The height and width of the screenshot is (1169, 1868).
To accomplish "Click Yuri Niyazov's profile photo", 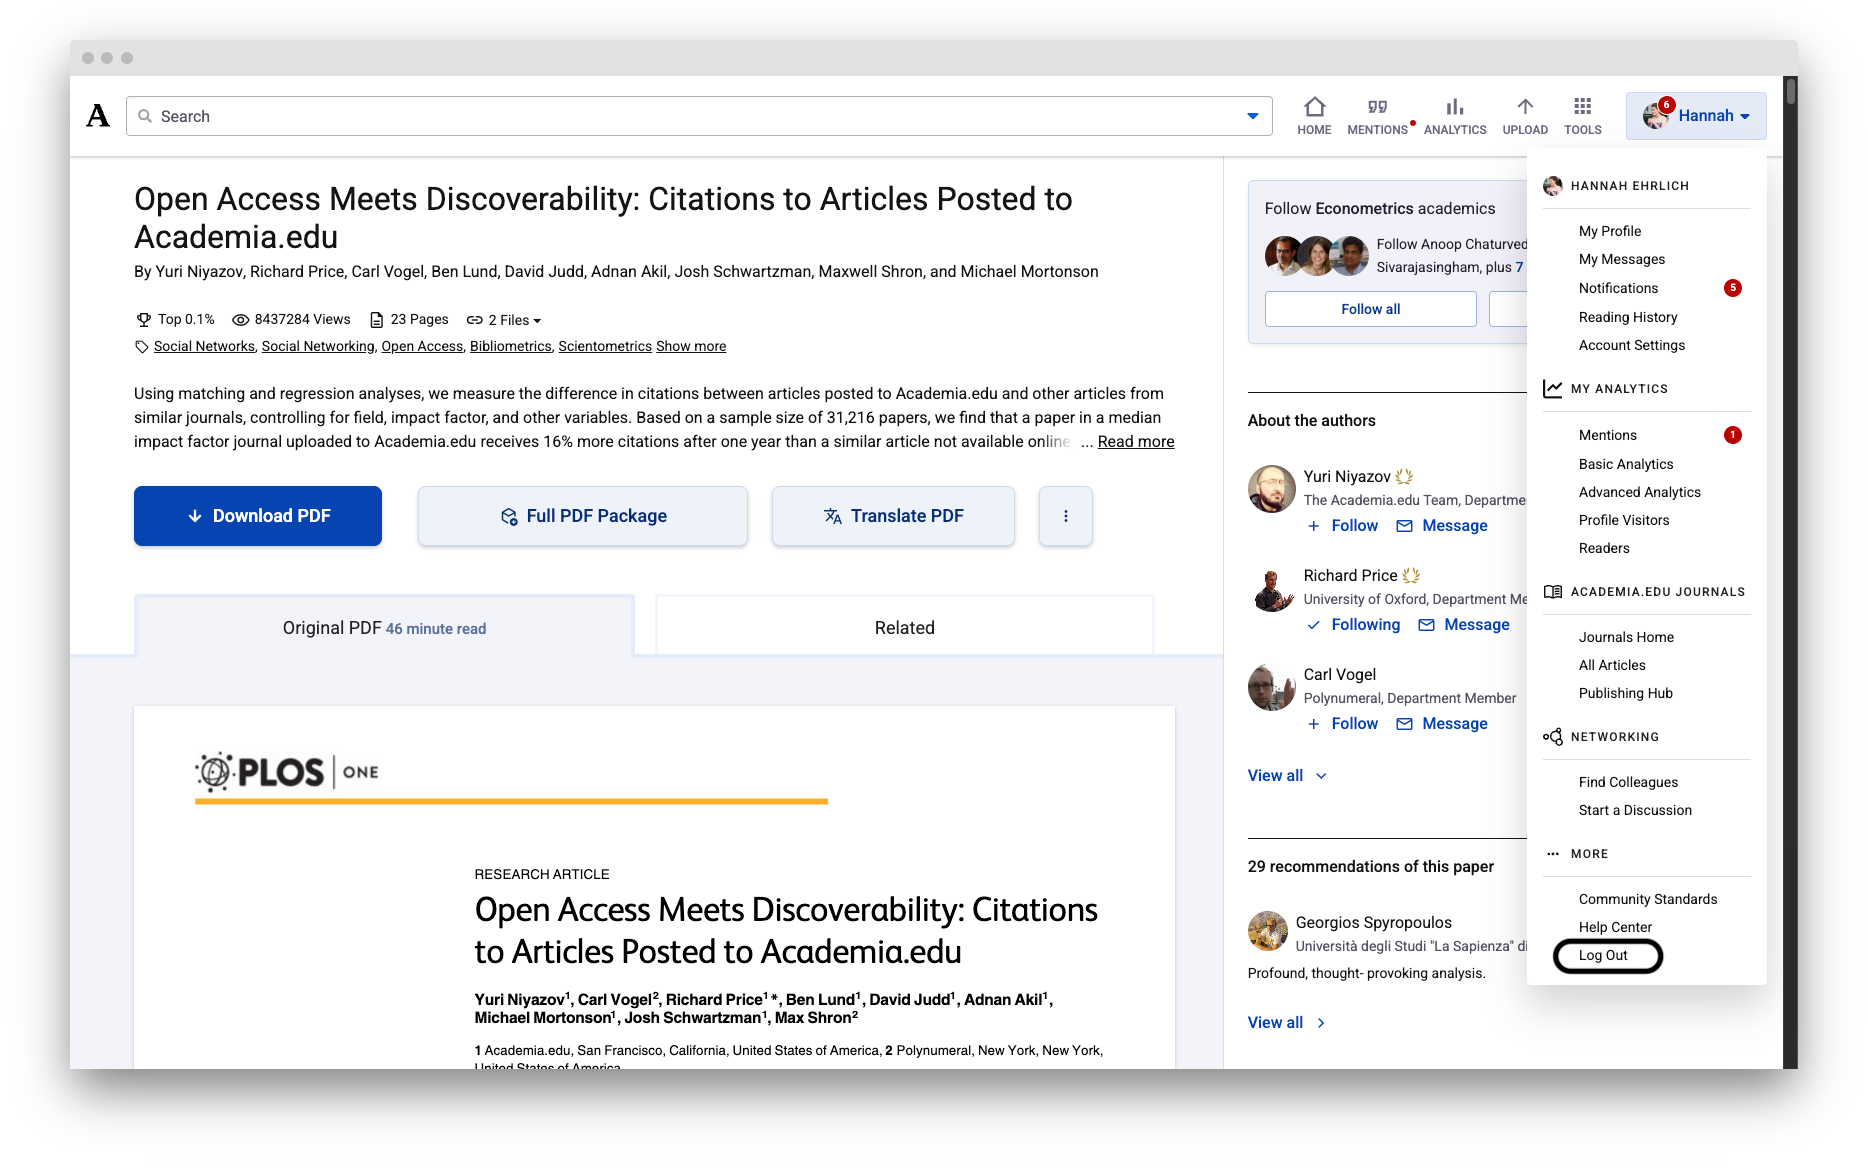I will (1272, 489).
